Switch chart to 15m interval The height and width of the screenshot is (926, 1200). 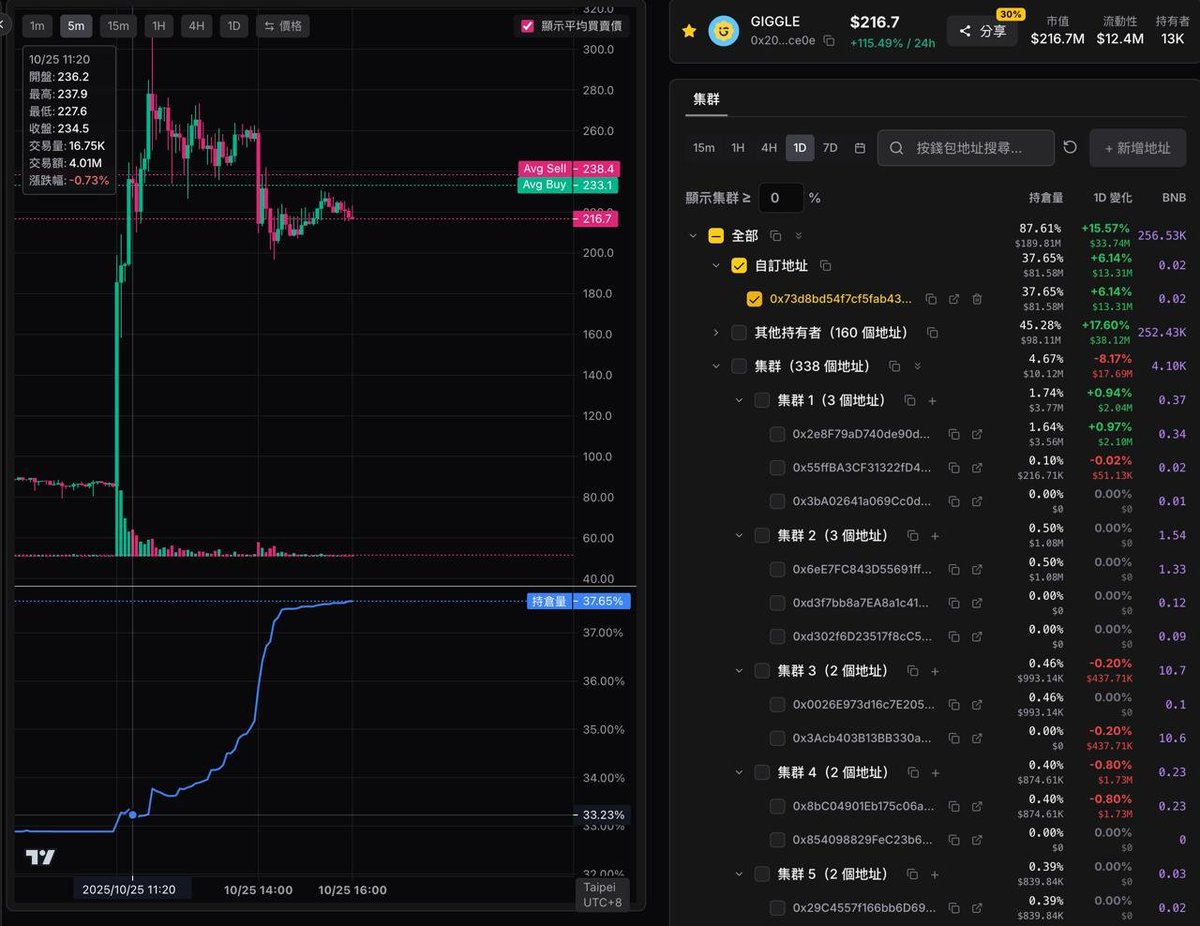[118, 26]
